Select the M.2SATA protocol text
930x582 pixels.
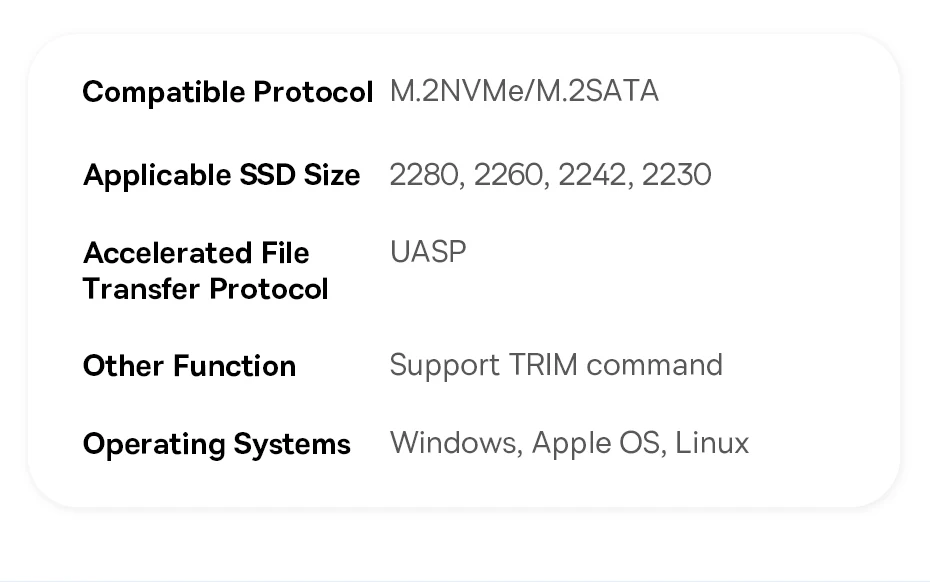point(597,92)
